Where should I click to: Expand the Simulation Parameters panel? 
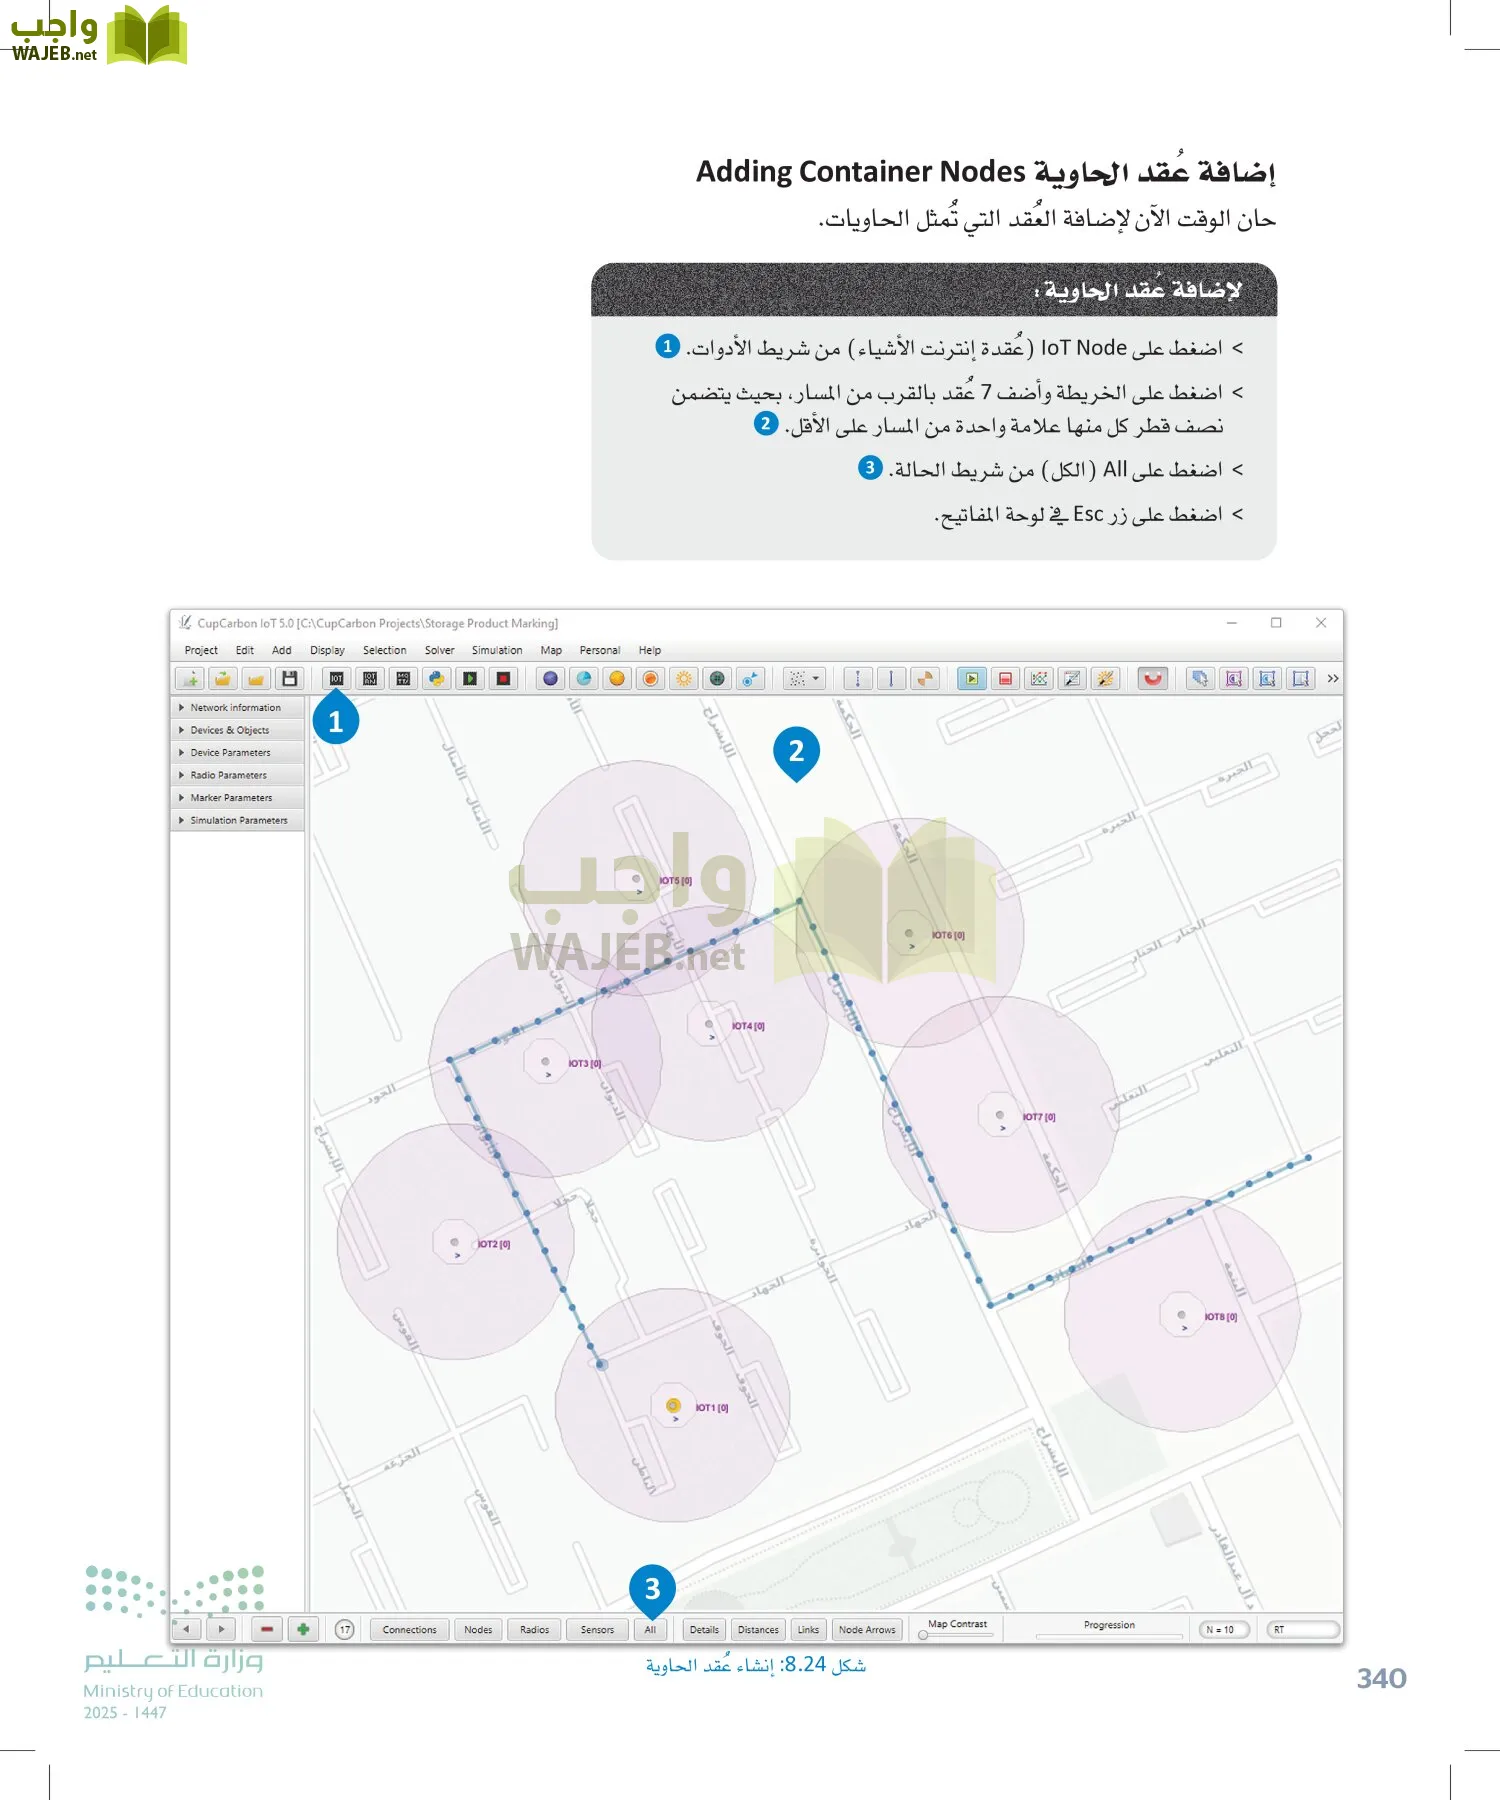(x=238, y=820)
